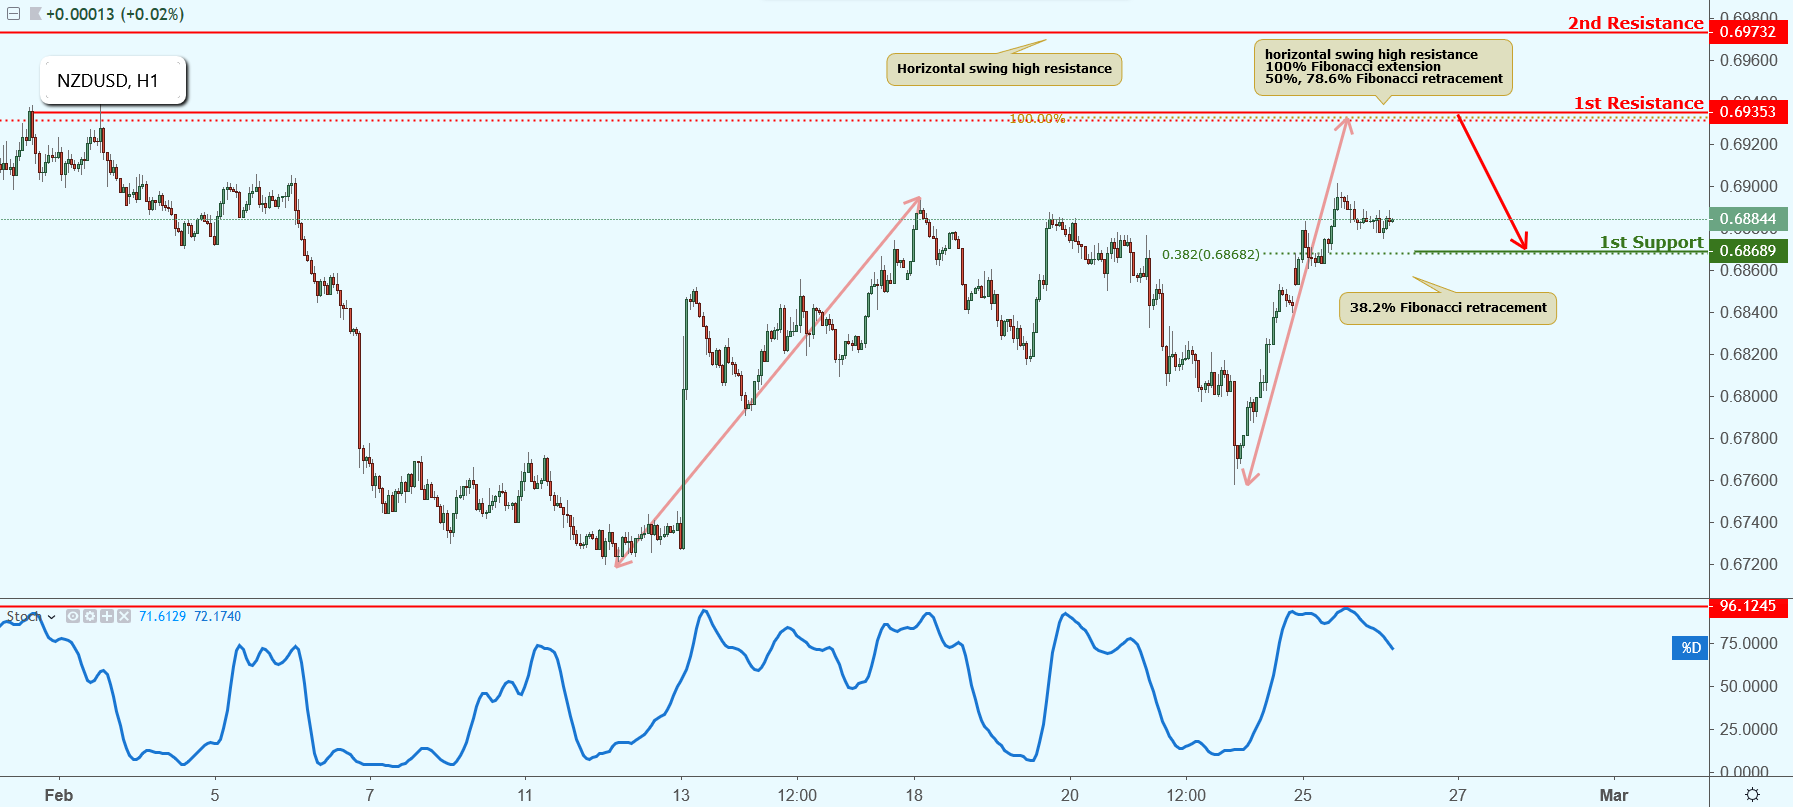Click the '1st Support' line label
The height and width of the screenshot is (807, 1793).
(x=1651, y=242)
